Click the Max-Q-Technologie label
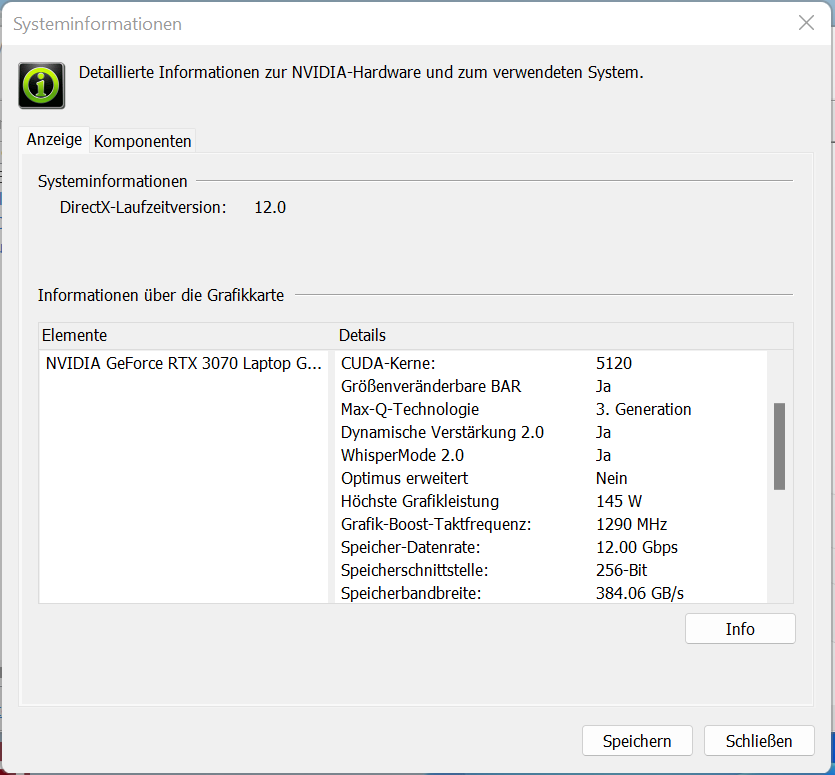 [410, 409]
